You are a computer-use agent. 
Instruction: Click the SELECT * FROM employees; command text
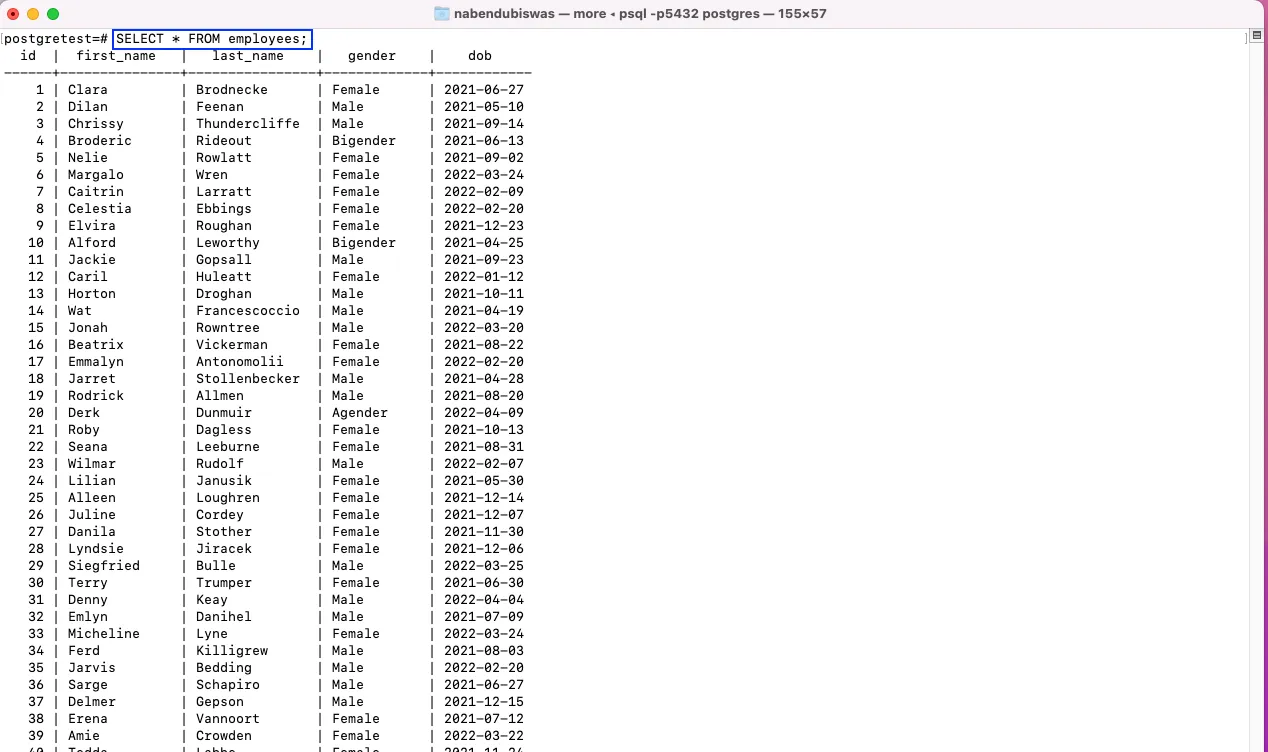[x=212, y=39]
